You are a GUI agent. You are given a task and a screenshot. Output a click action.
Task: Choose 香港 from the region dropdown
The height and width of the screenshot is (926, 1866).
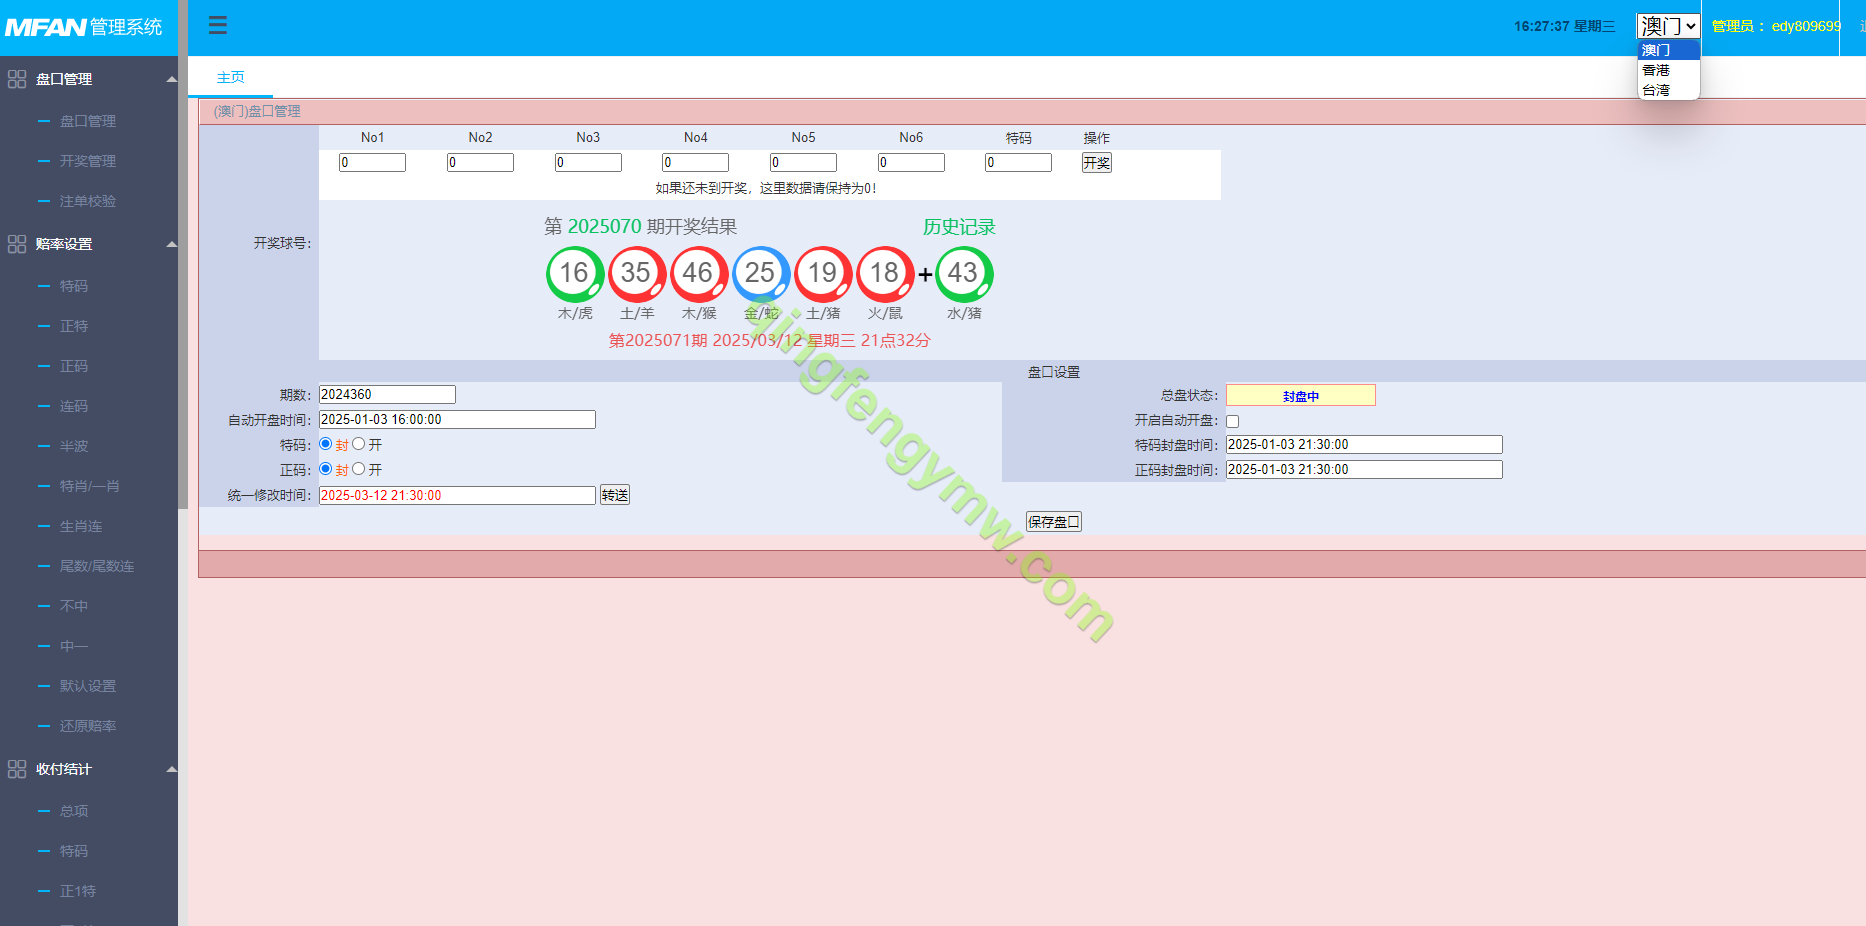tap(1656, 70)
